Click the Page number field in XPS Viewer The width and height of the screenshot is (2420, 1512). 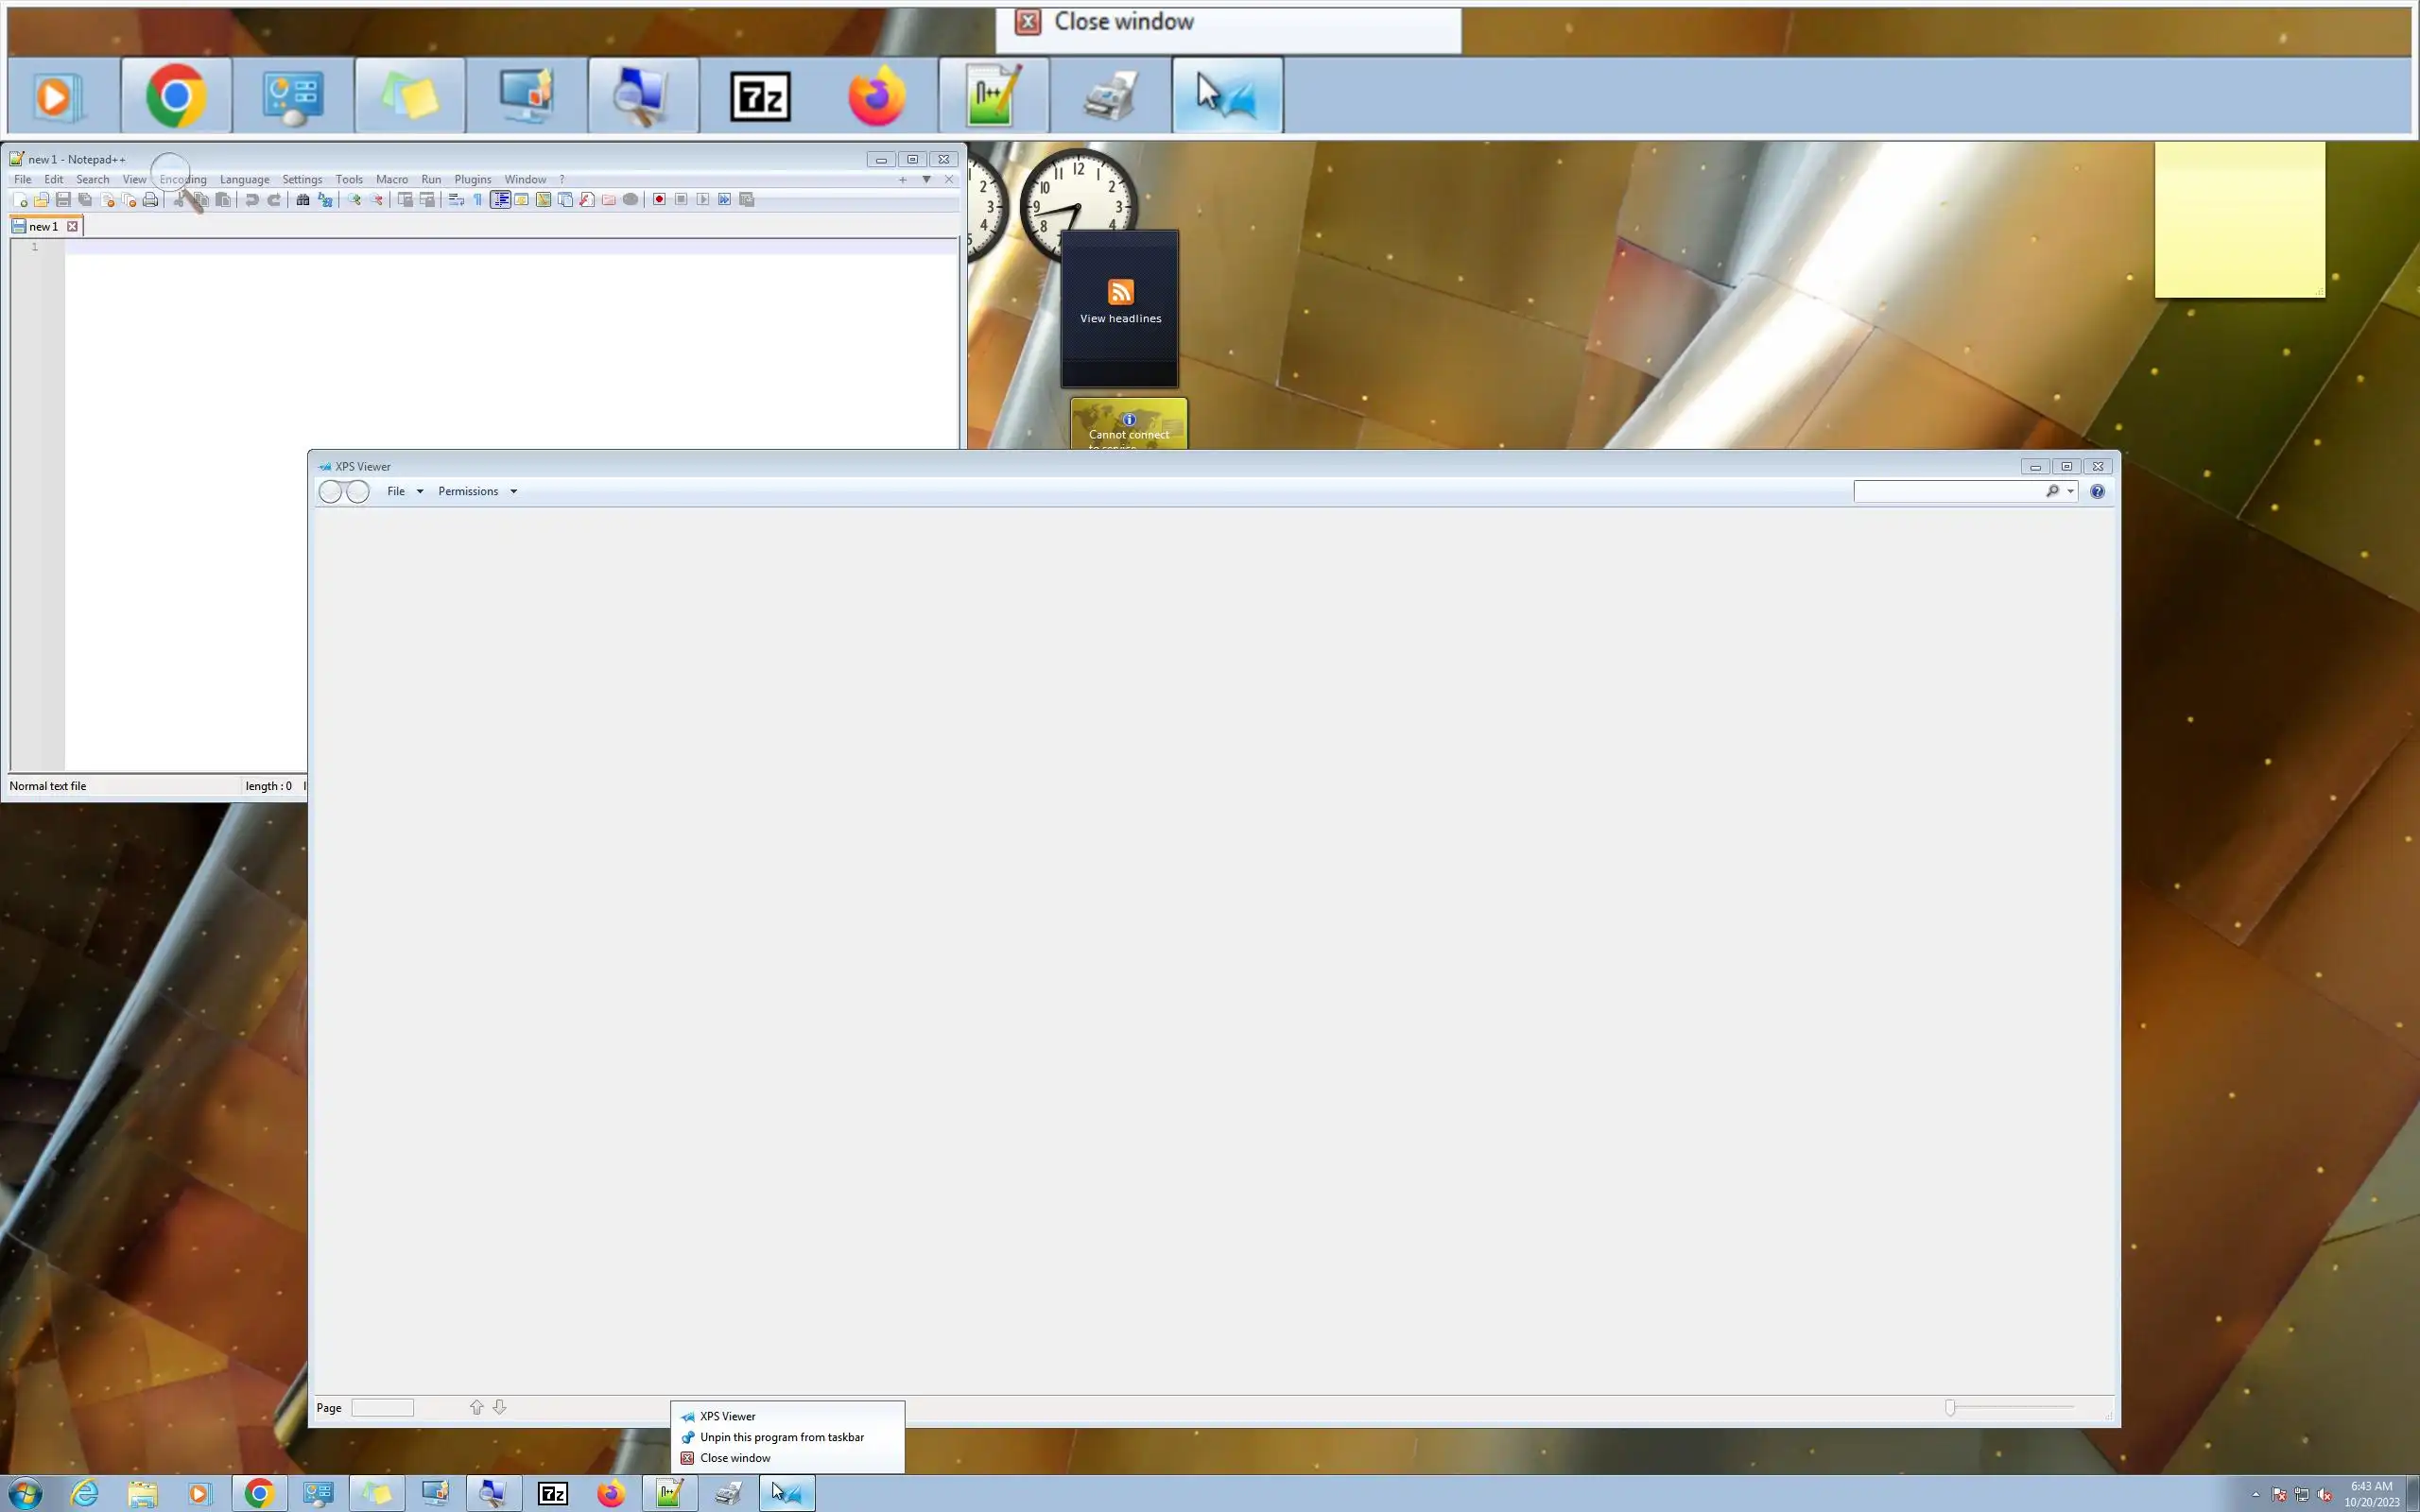382,1407
